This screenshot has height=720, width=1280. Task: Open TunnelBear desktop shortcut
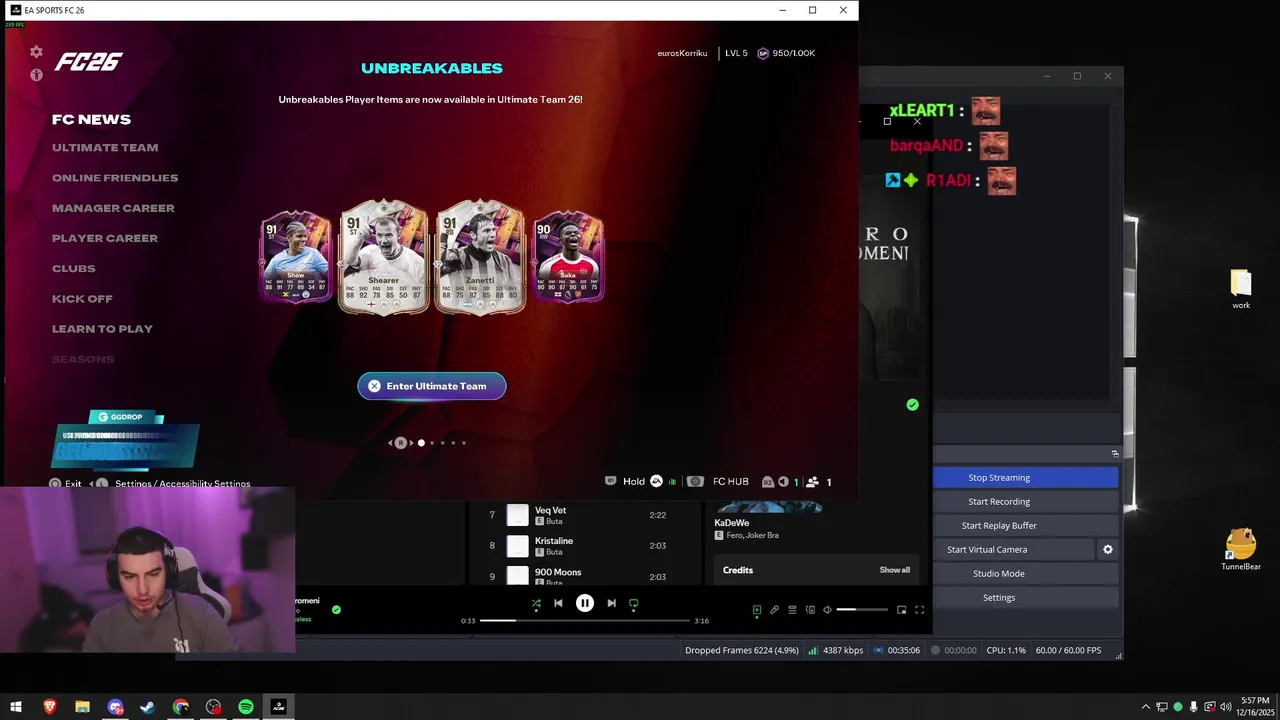point(1241,550)
